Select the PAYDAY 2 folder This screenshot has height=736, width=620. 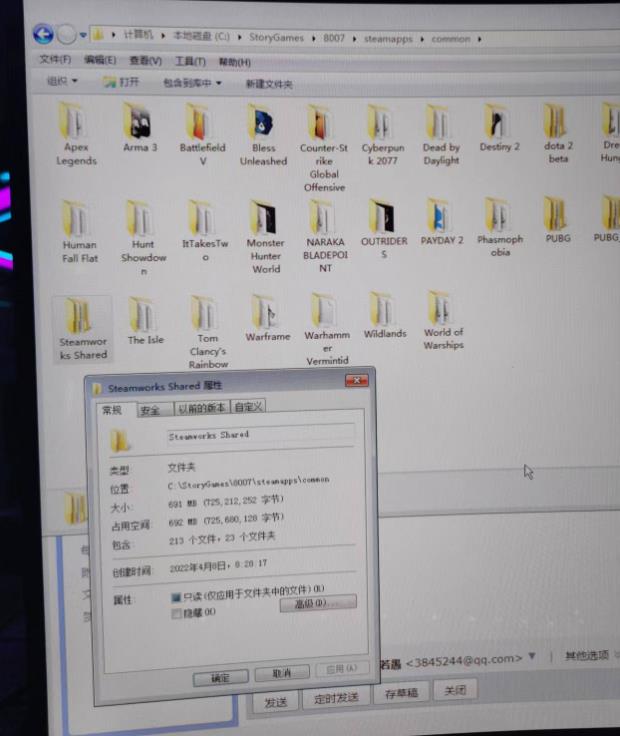point(441,222)
